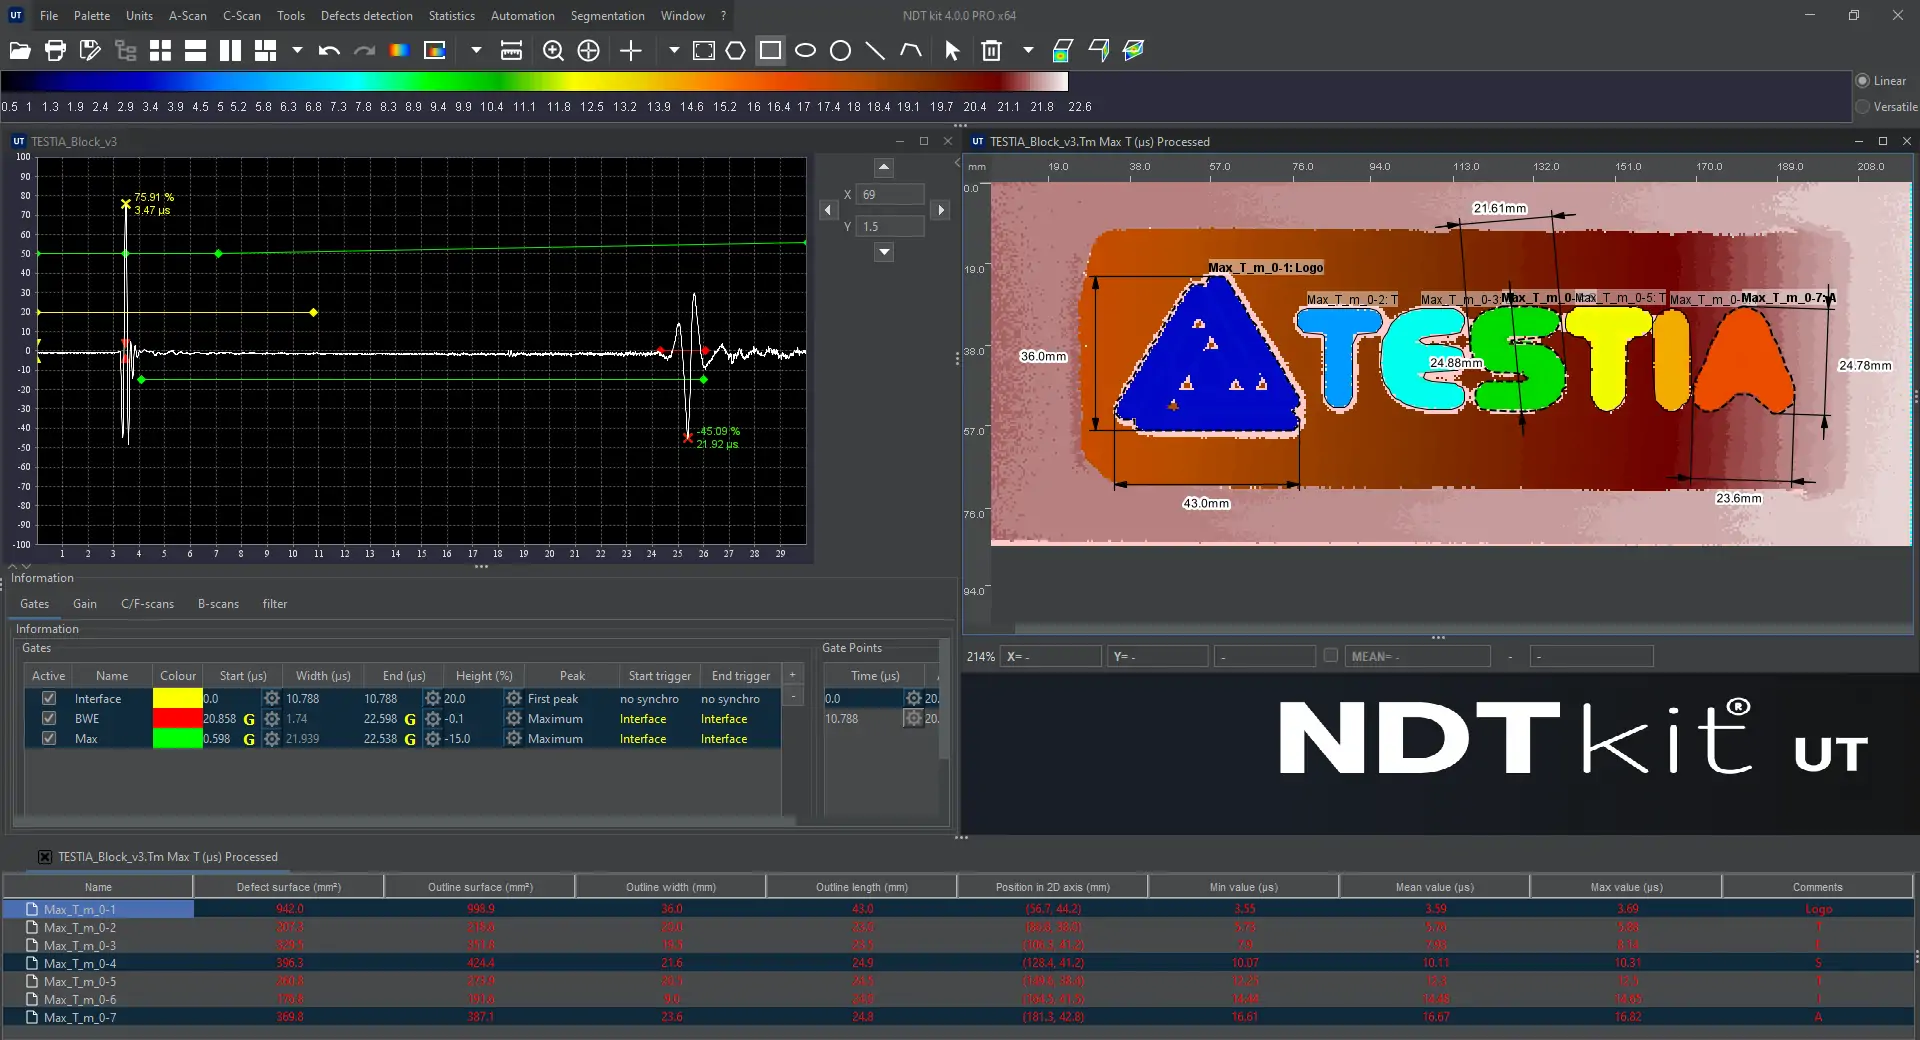Click the colored C-scan plane icon
Viewport: 1920px width, 1040px height.
[1062, 51]
